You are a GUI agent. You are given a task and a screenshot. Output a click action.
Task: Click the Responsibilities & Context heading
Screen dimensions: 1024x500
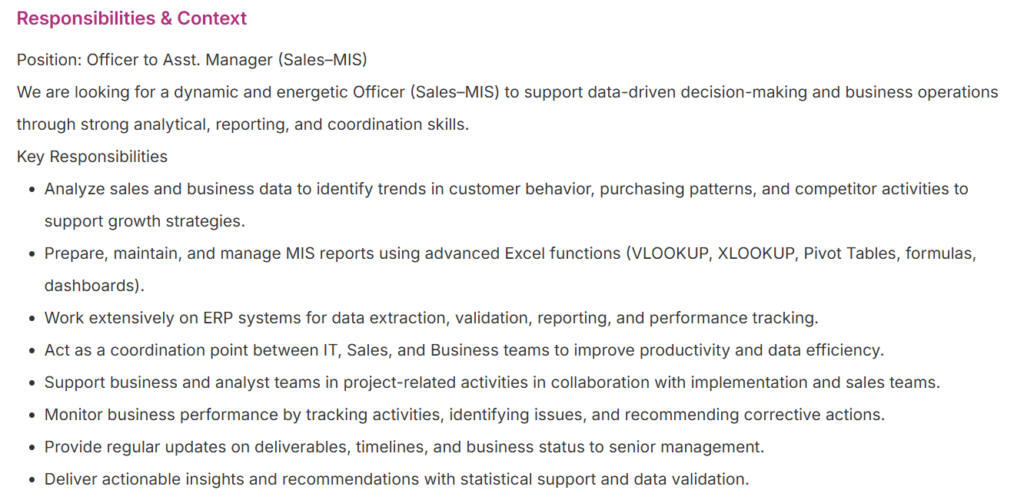(x=132, y=19)
